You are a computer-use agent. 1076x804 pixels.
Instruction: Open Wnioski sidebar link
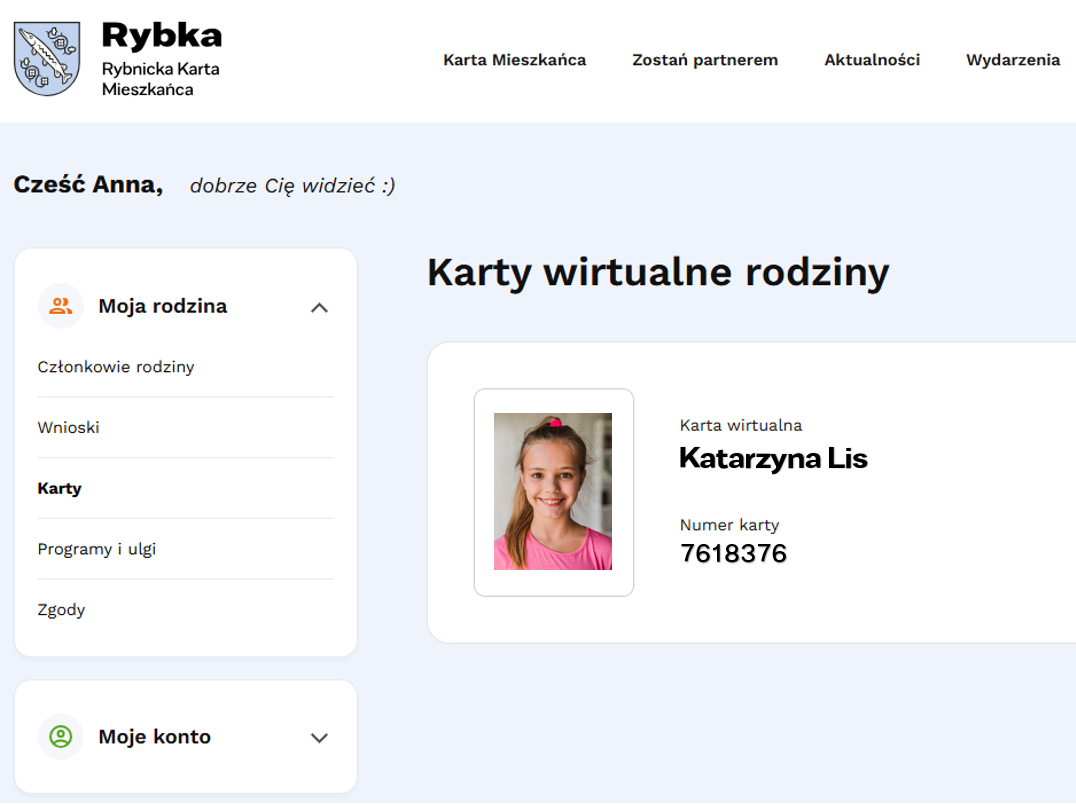[69, 427]
